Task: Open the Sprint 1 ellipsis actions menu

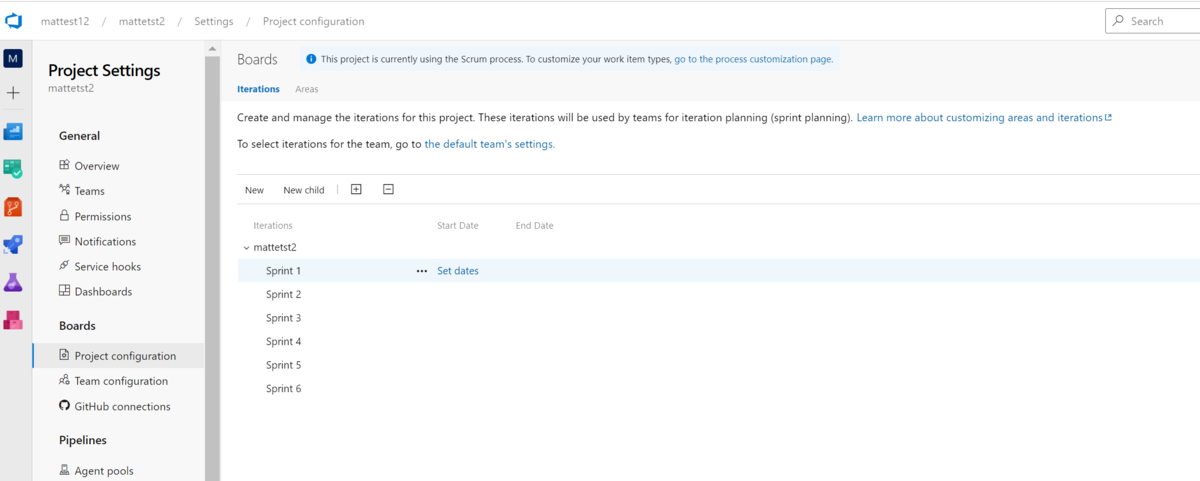Action: click(x=421, y=271)
